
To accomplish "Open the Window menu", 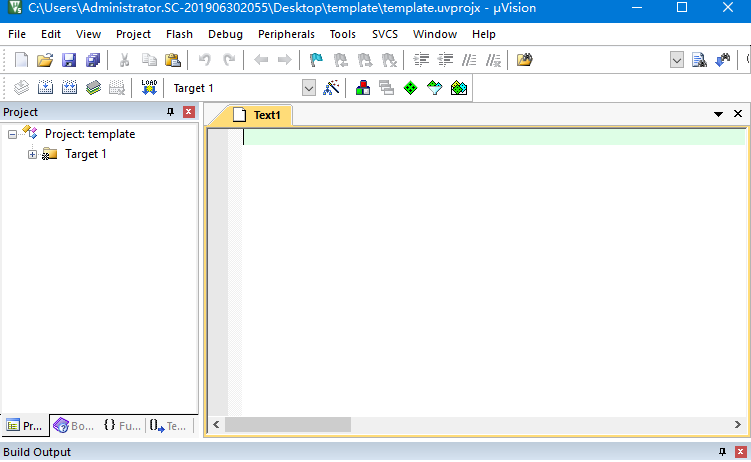I will [435, 34].
